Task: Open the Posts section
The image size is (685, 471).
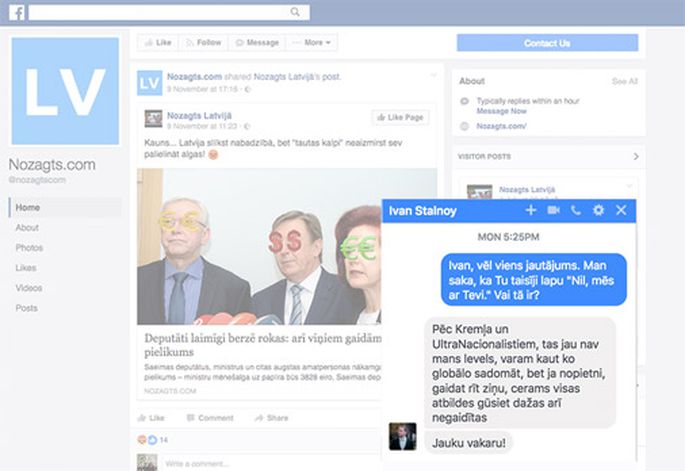Action: [x=26, y=308]
